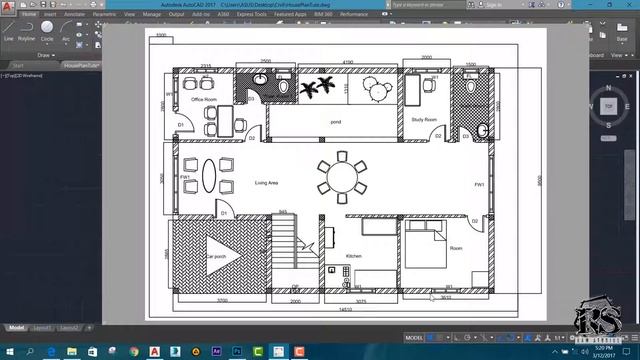The image size is (640, 360).
Task: Open Chrome from the taskbar
Action: point(134,351)
